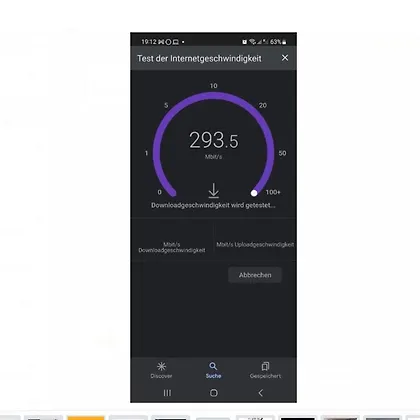
Task: Tap the Android back arrow
Action: (261, 393)
